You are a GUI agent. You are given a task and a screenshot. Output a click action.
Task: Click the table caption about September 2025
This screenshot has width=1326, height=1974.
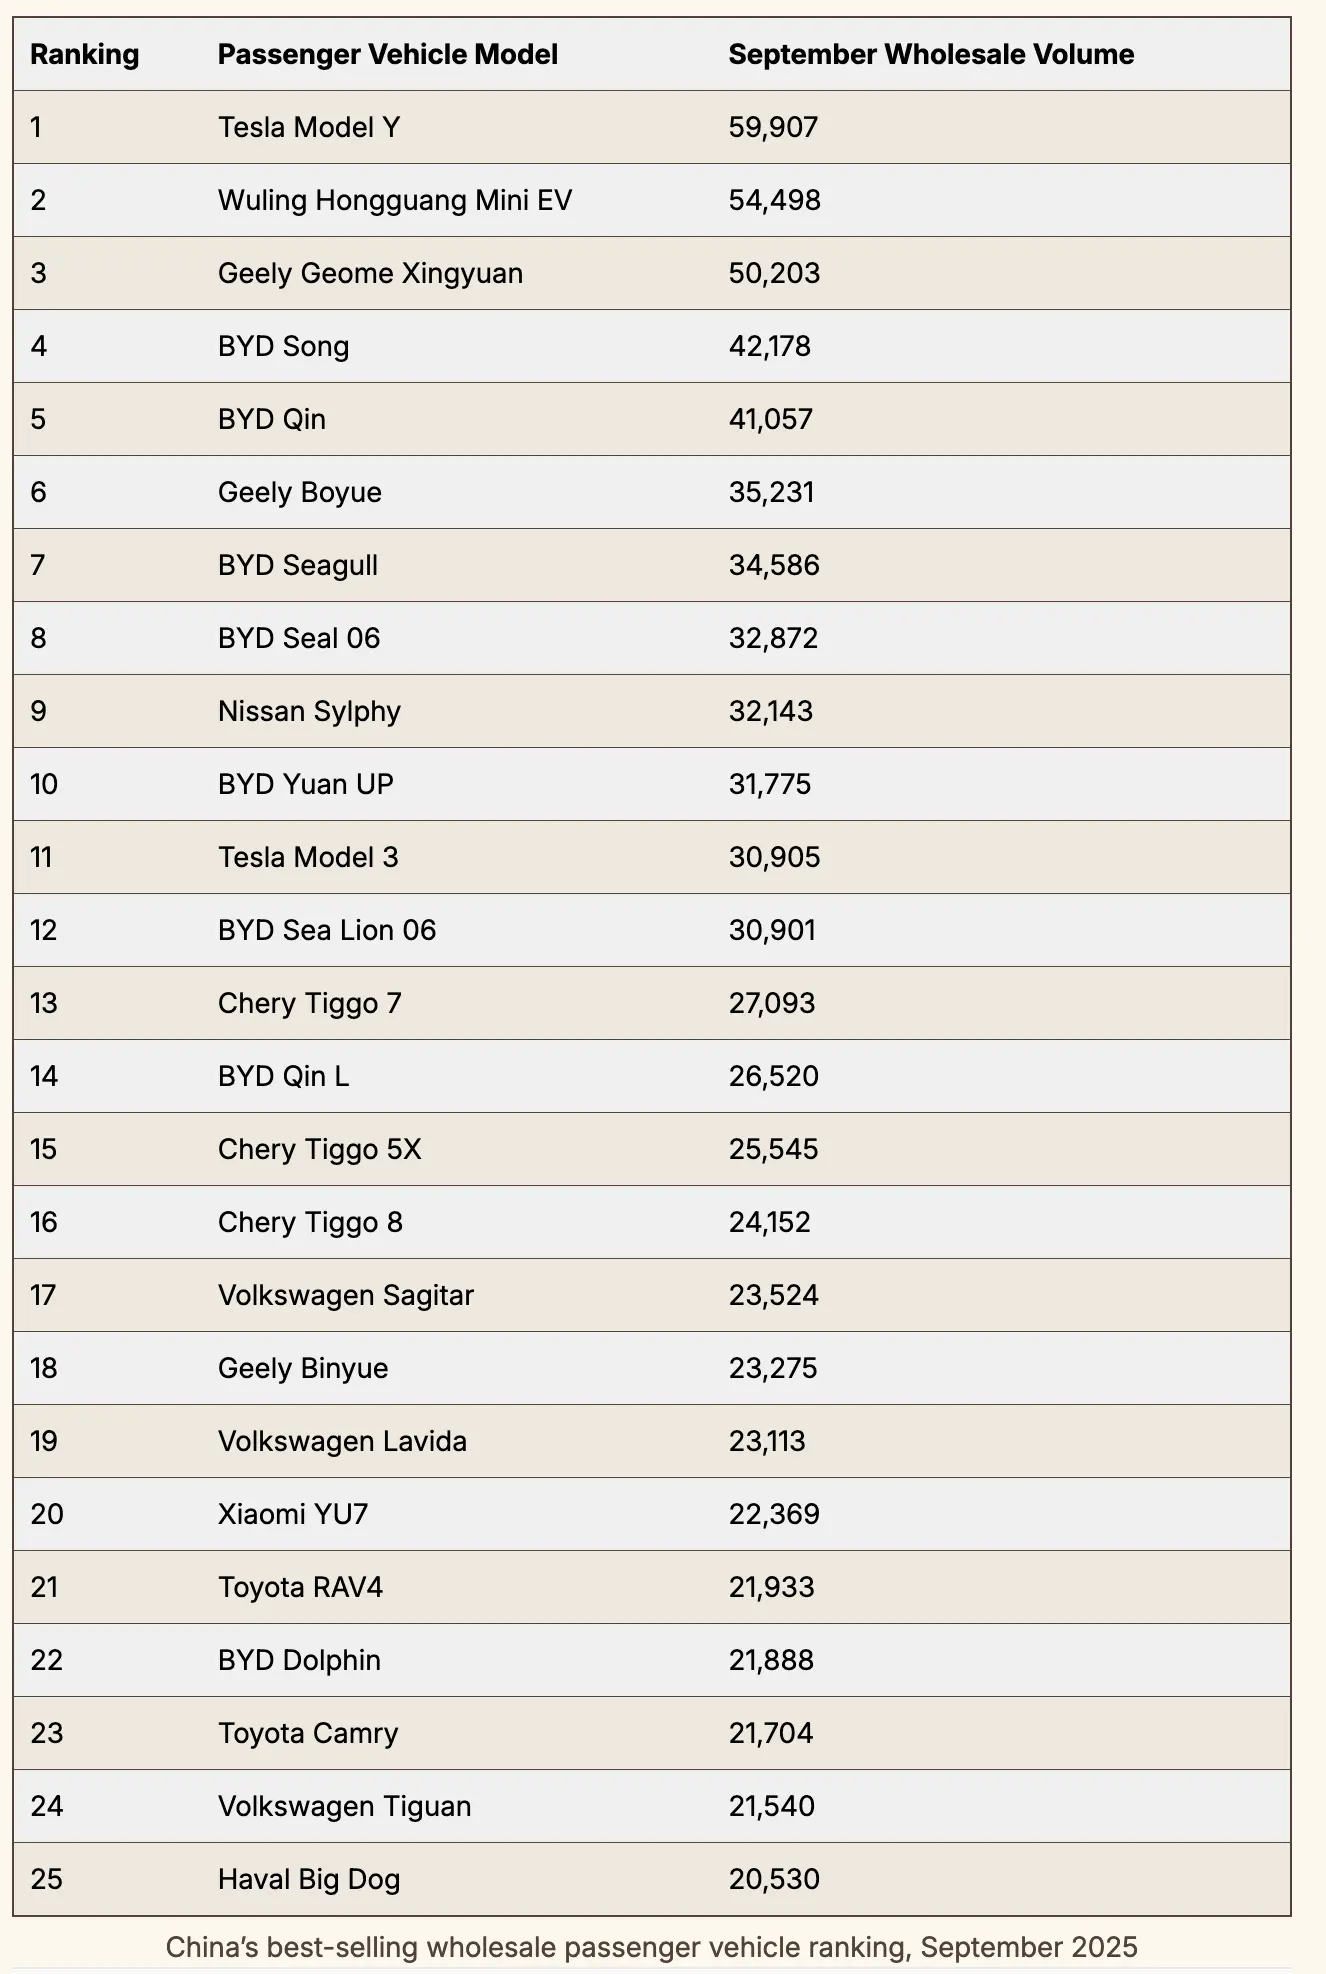point(652,1947)
